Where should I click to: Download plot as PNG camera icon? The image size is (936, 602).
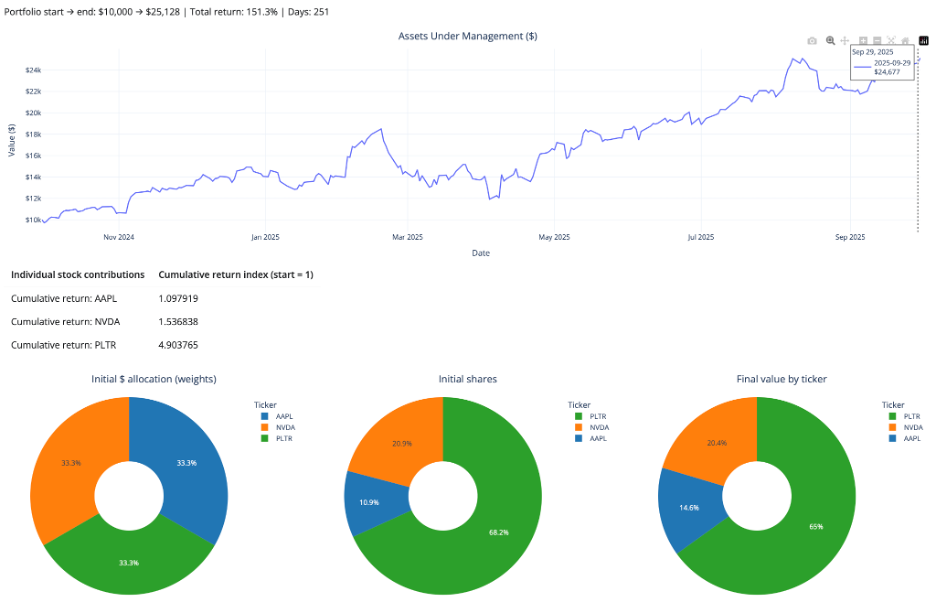pyautogui.click(x=812, y=41)
